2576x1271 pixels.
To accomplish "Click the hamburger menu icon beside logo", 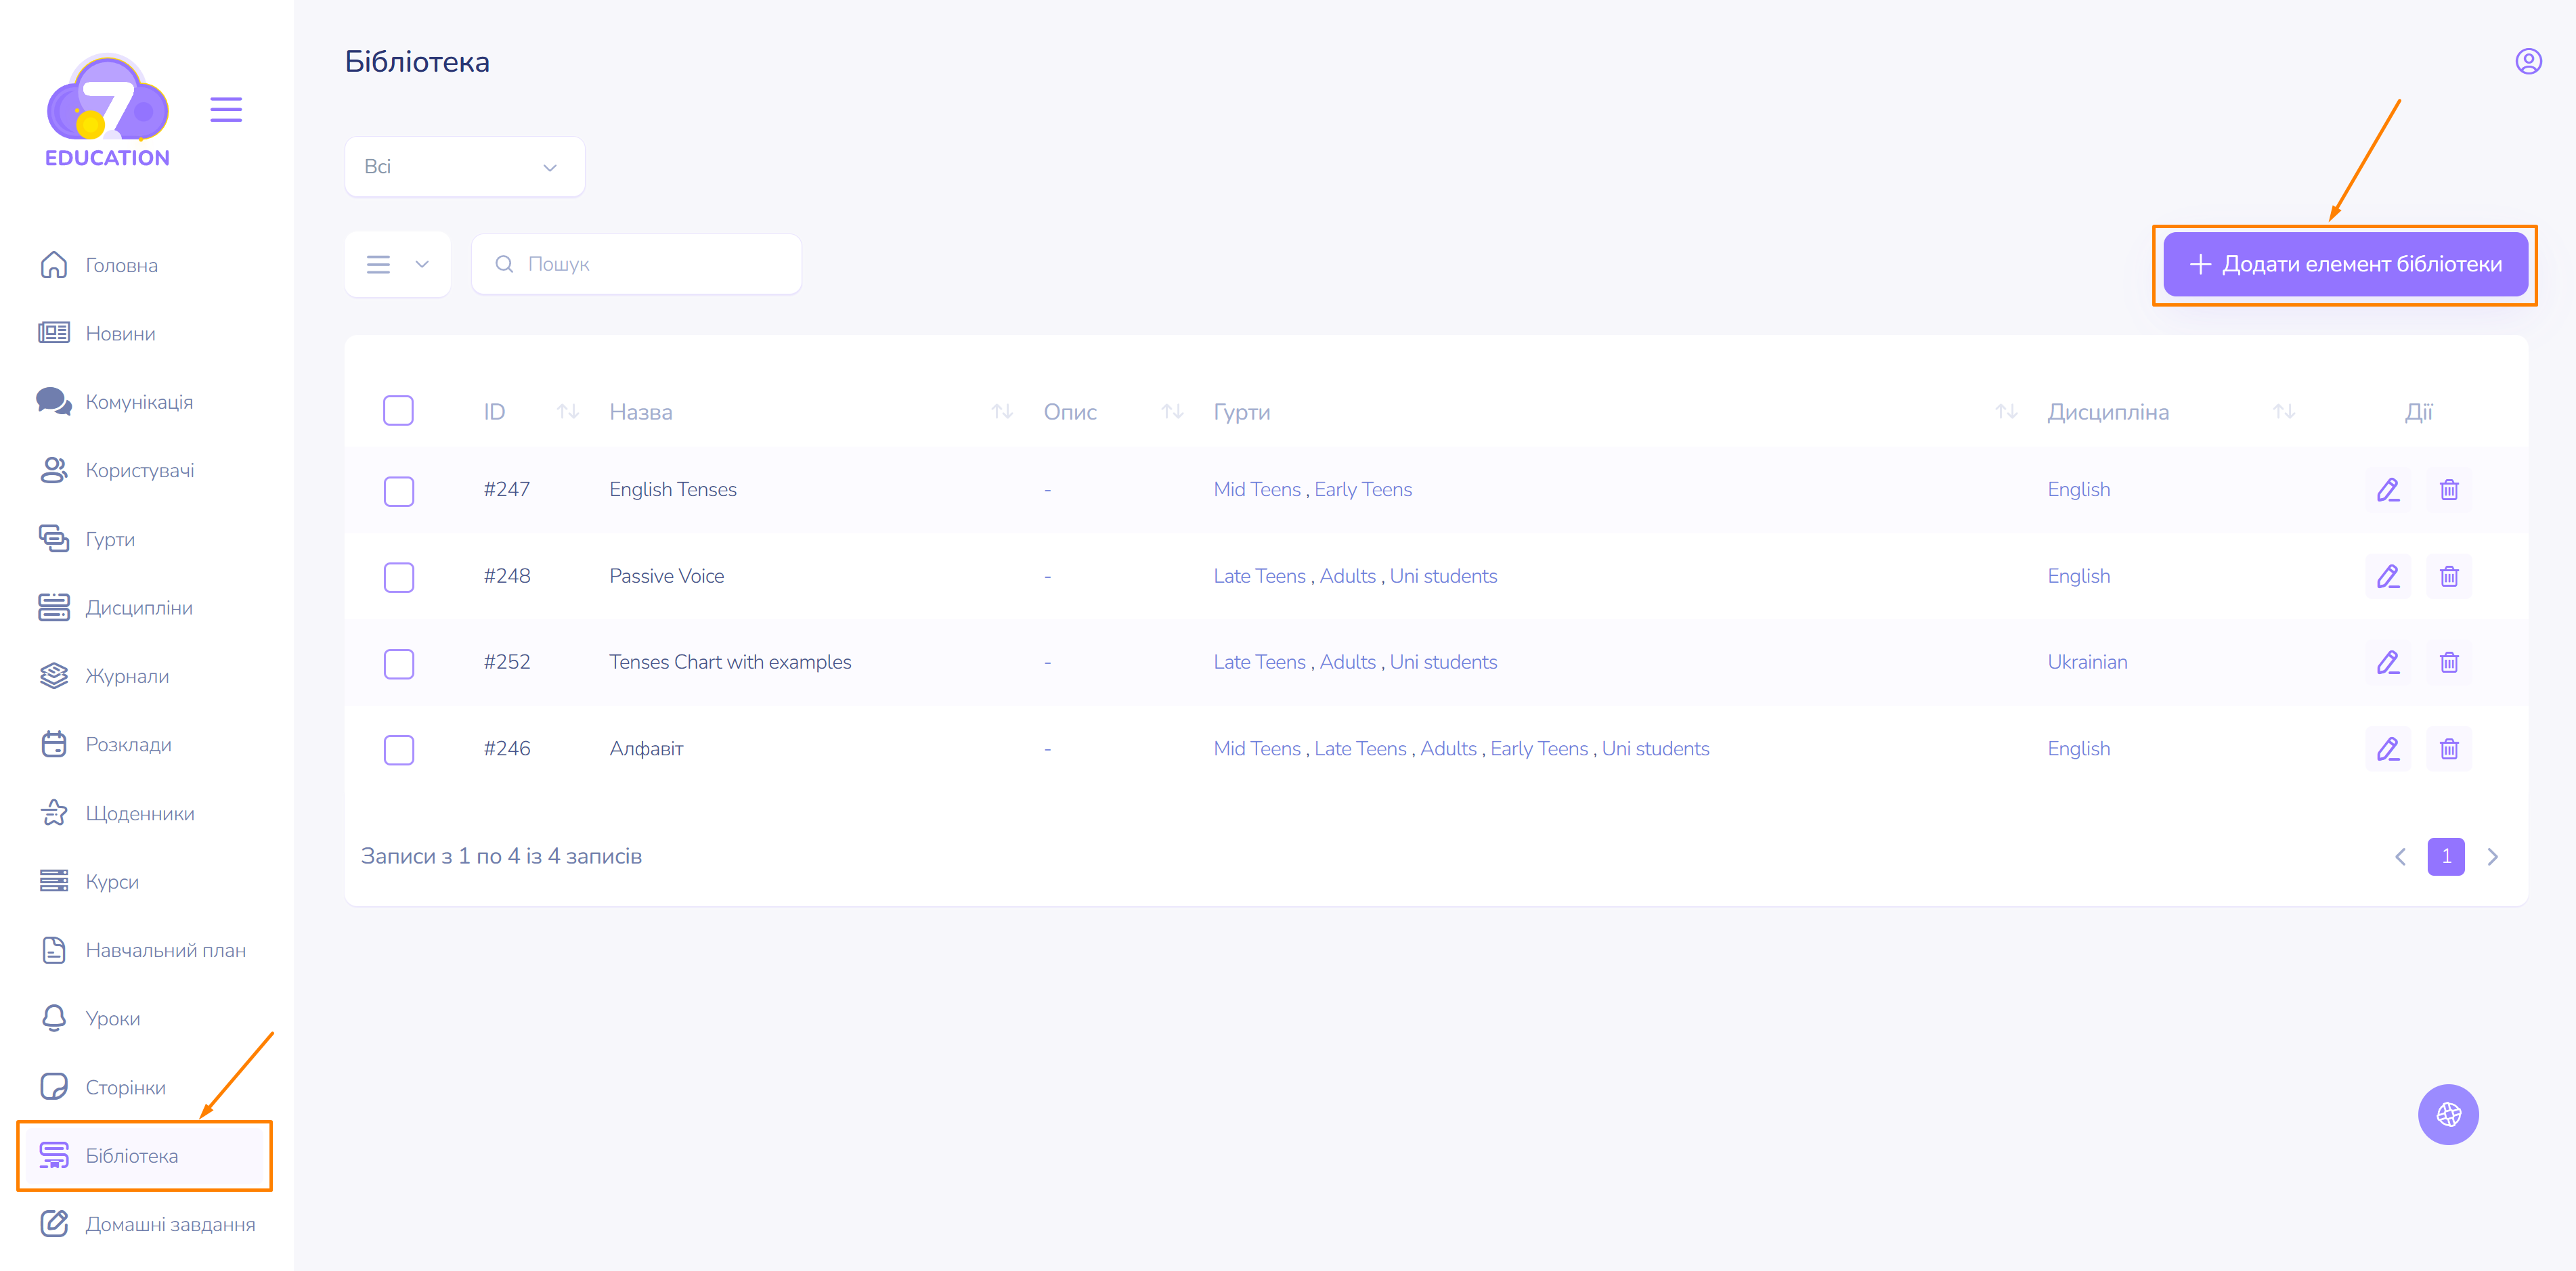I will click(226, 109).
